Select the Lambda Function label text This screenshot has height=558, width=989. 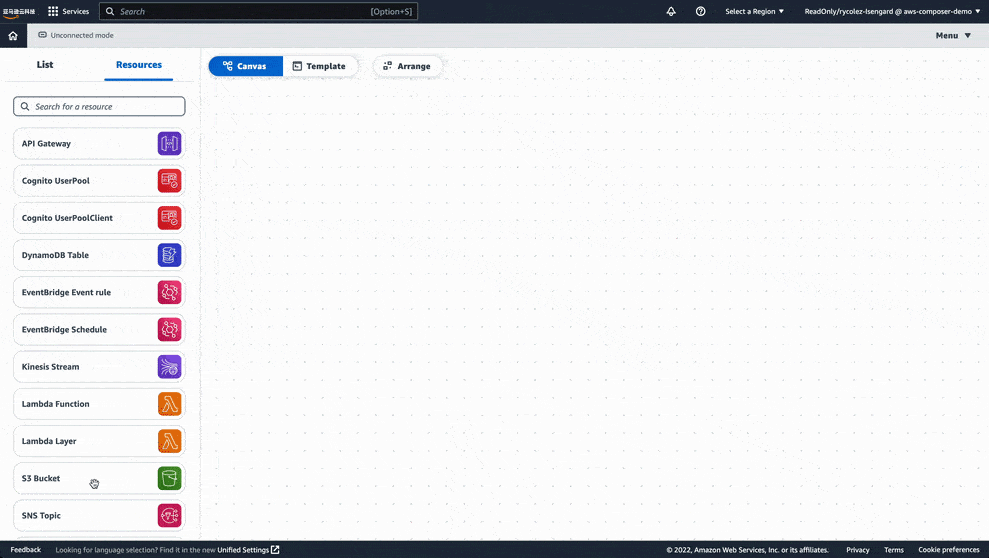[56, 404]
